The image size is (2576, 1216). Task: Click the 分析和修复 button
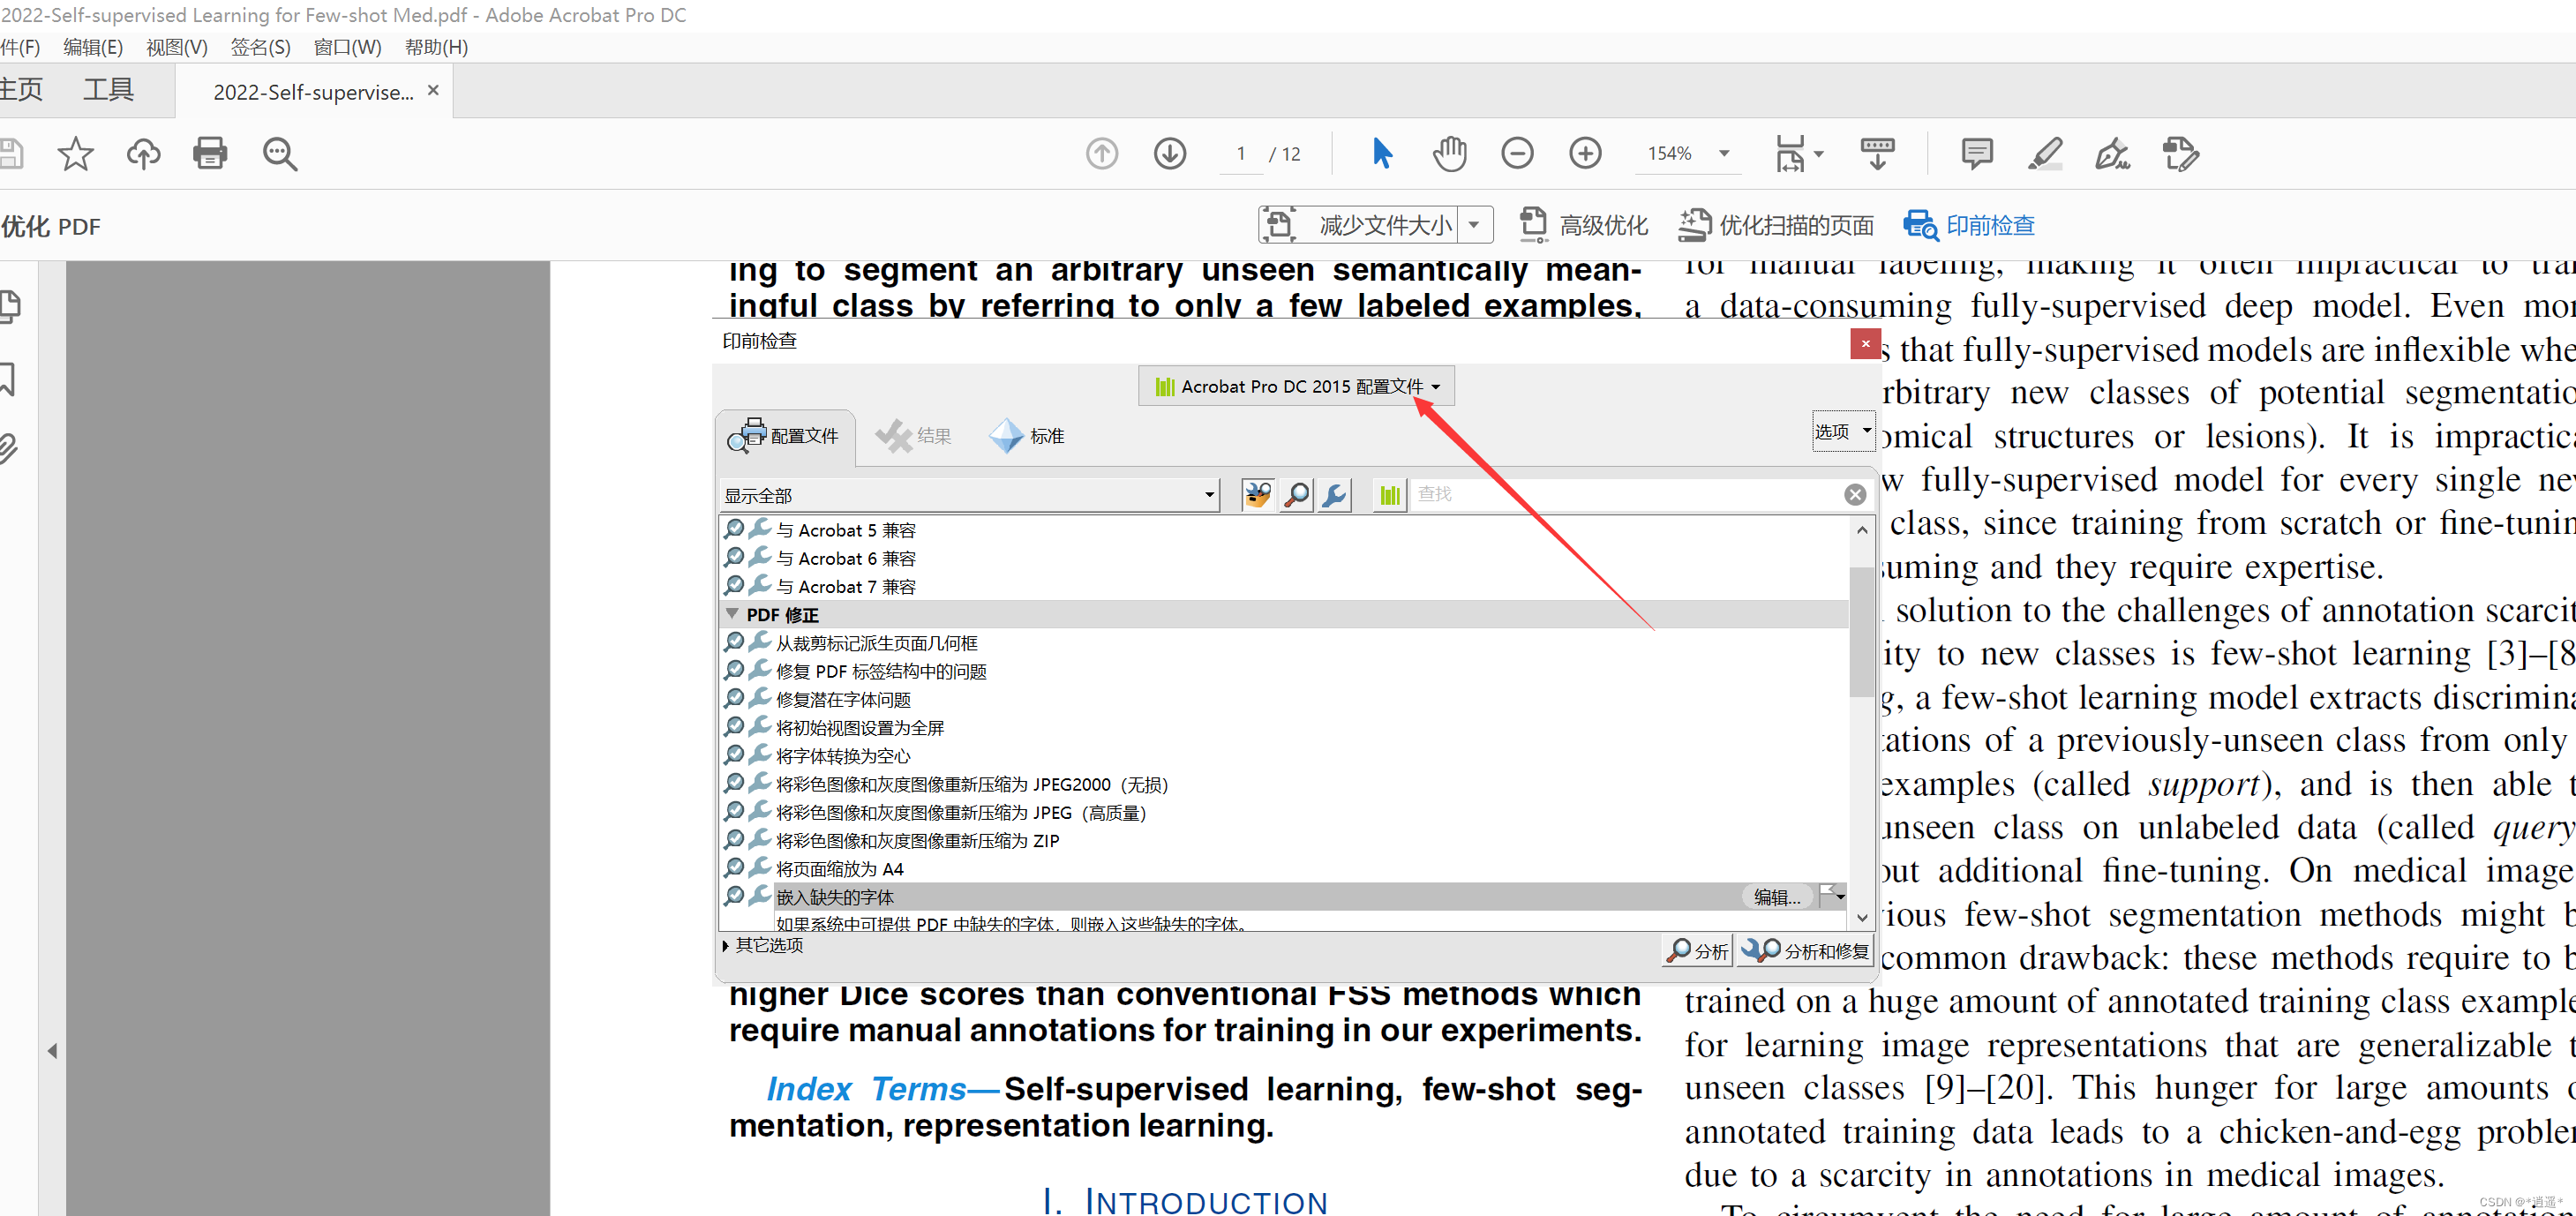pyautogui.click(x=1806, y=951)
